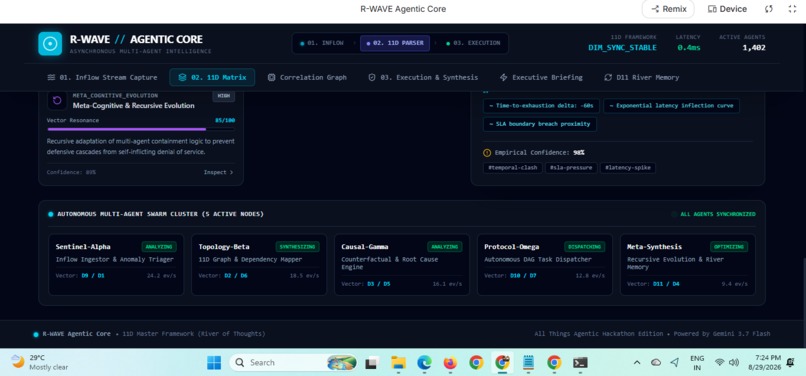Viewport: 806px width, 376px height.
Task: Open the Topology-Beta agent card
Action: [259, 264]
